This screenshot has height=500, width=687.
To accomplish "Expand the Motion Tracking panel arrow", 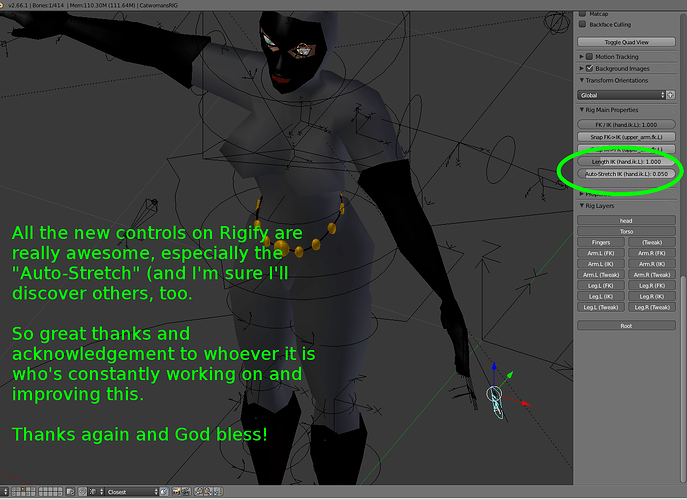I will coord(581,57).
